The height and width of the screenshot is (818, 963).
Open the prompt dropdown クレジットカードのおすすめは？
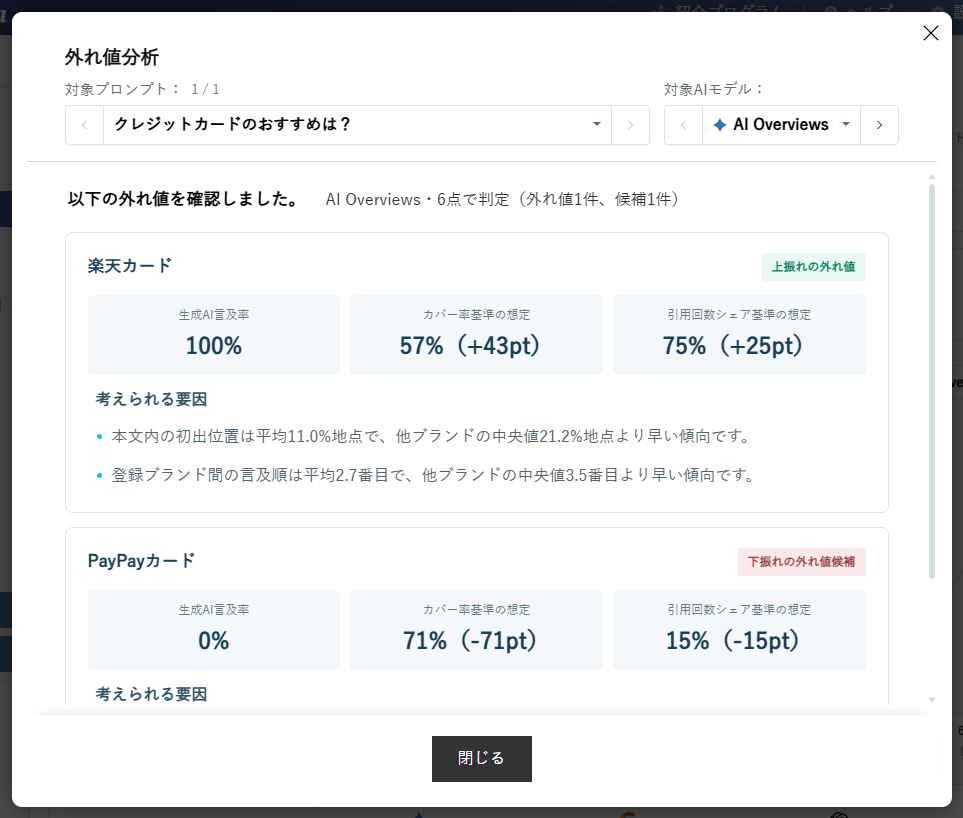click(x=357, y=125)
